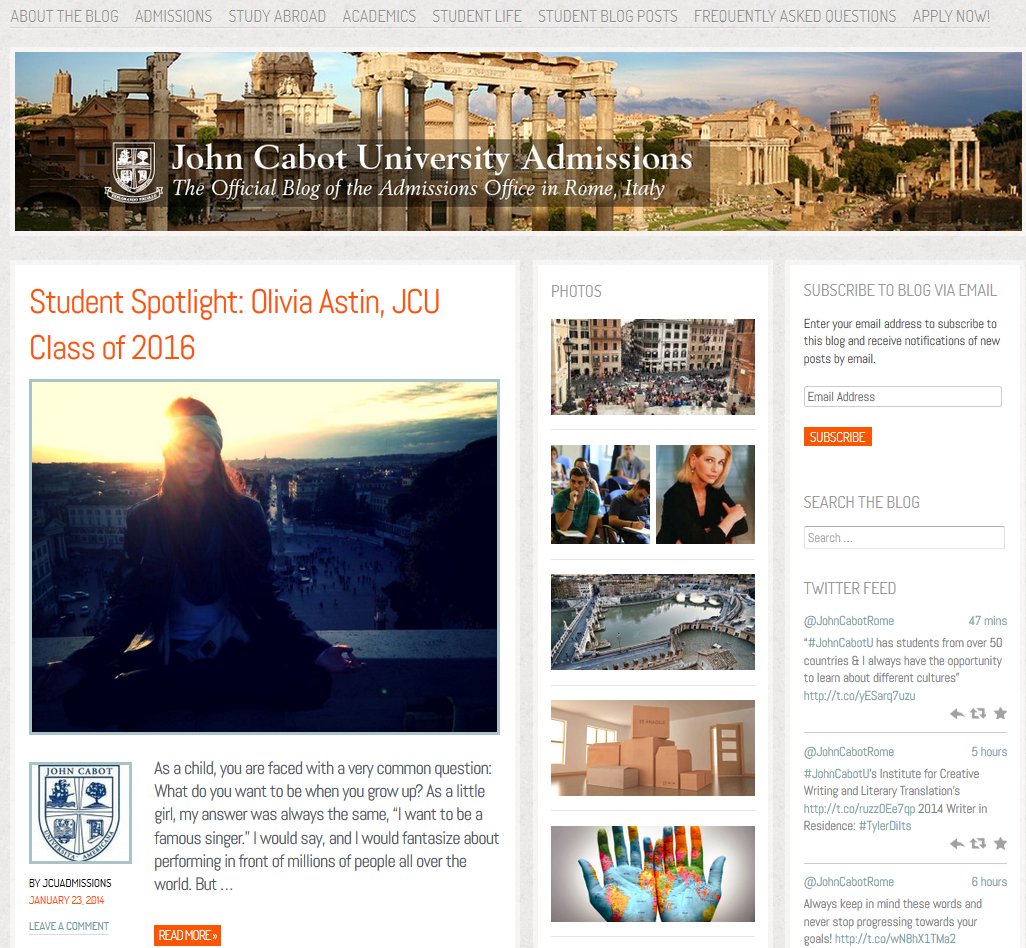1026x948 pixels.
Task: Open the blonde woman portrait photo
Action: coord(705,495)
